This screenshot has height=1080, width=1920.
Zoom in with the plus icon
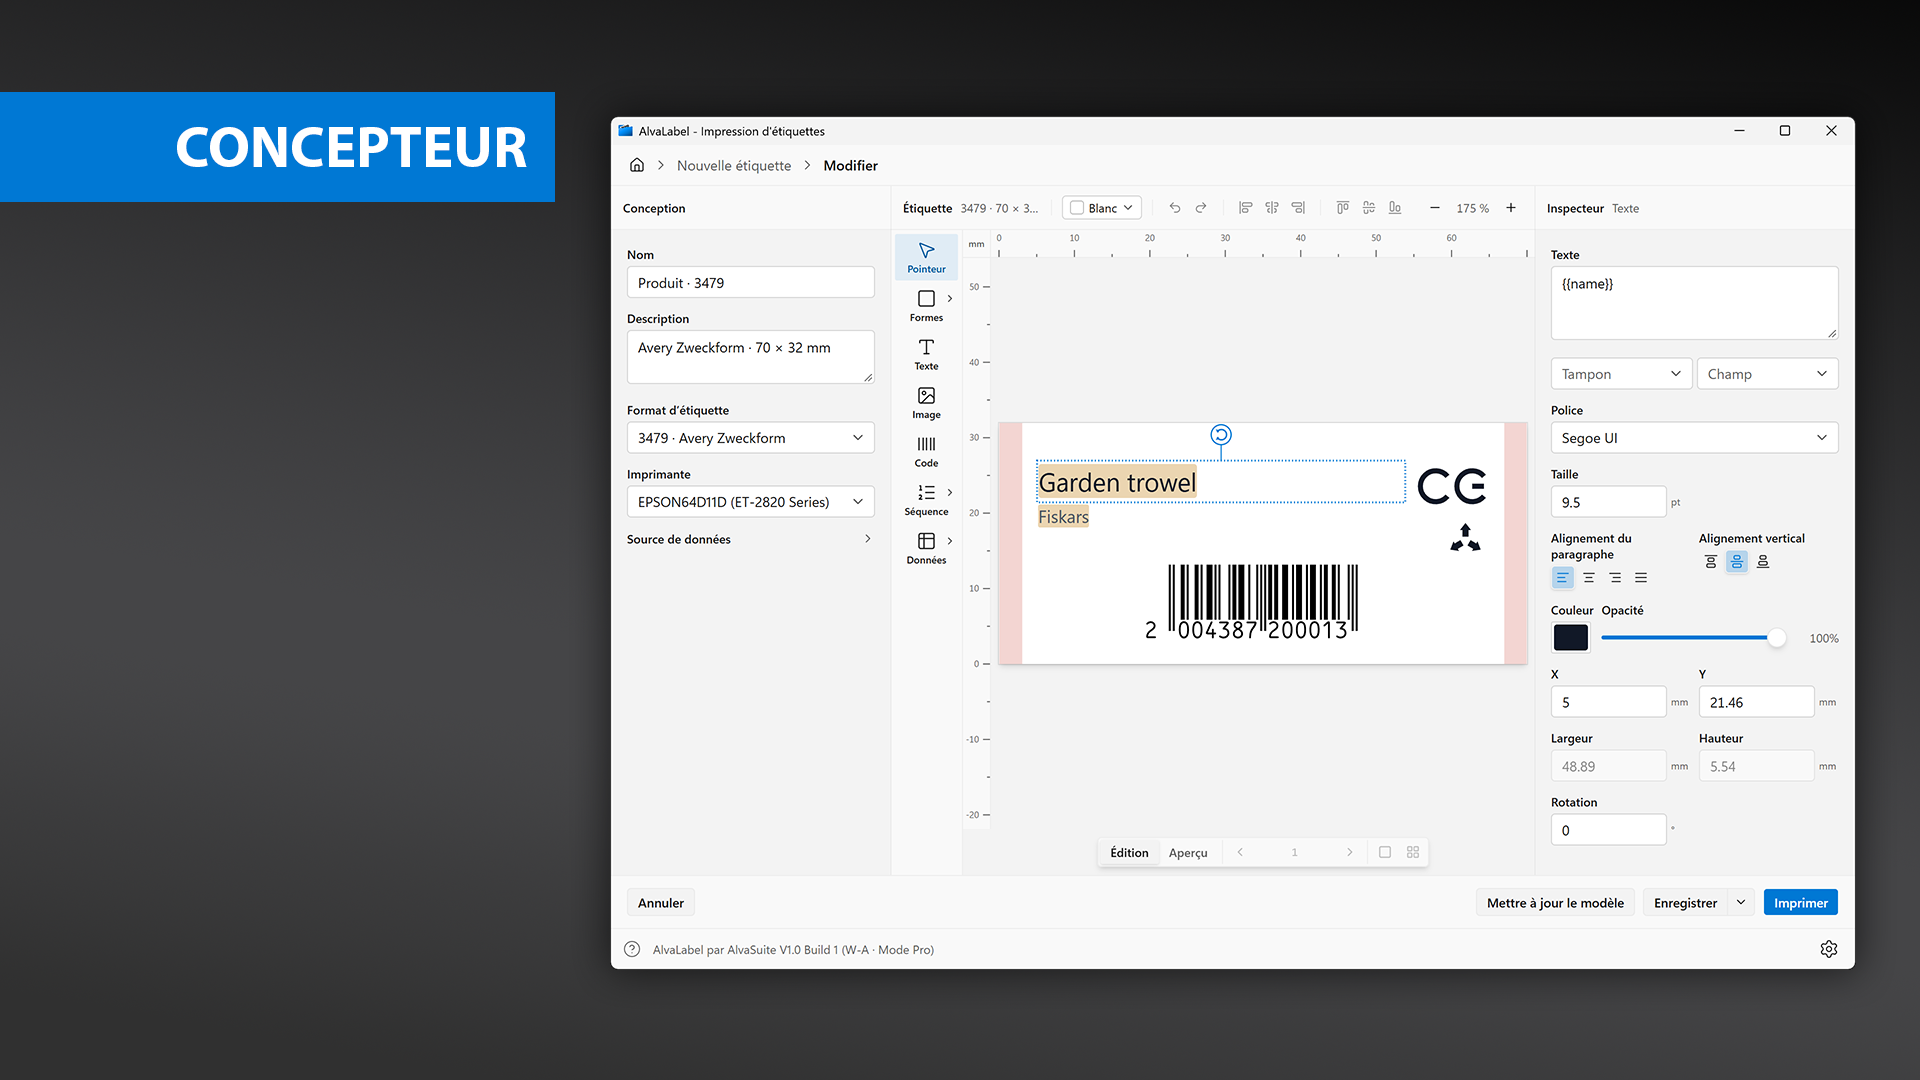tap(1511, 208)
